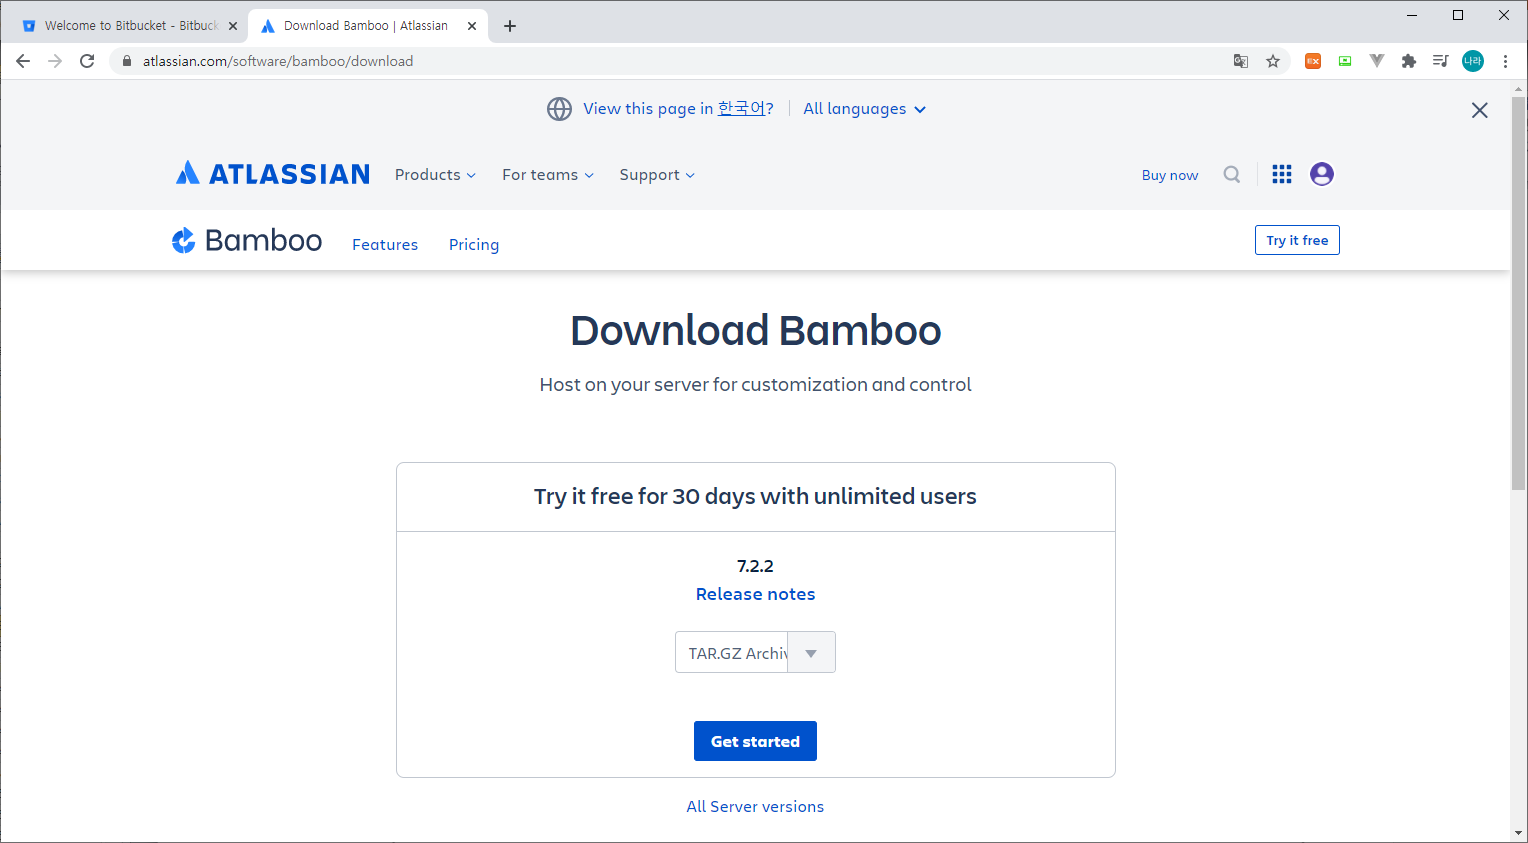1528x843 pixels.
Task: Bookmark this page with the star icon
Action: (1272, 61)
